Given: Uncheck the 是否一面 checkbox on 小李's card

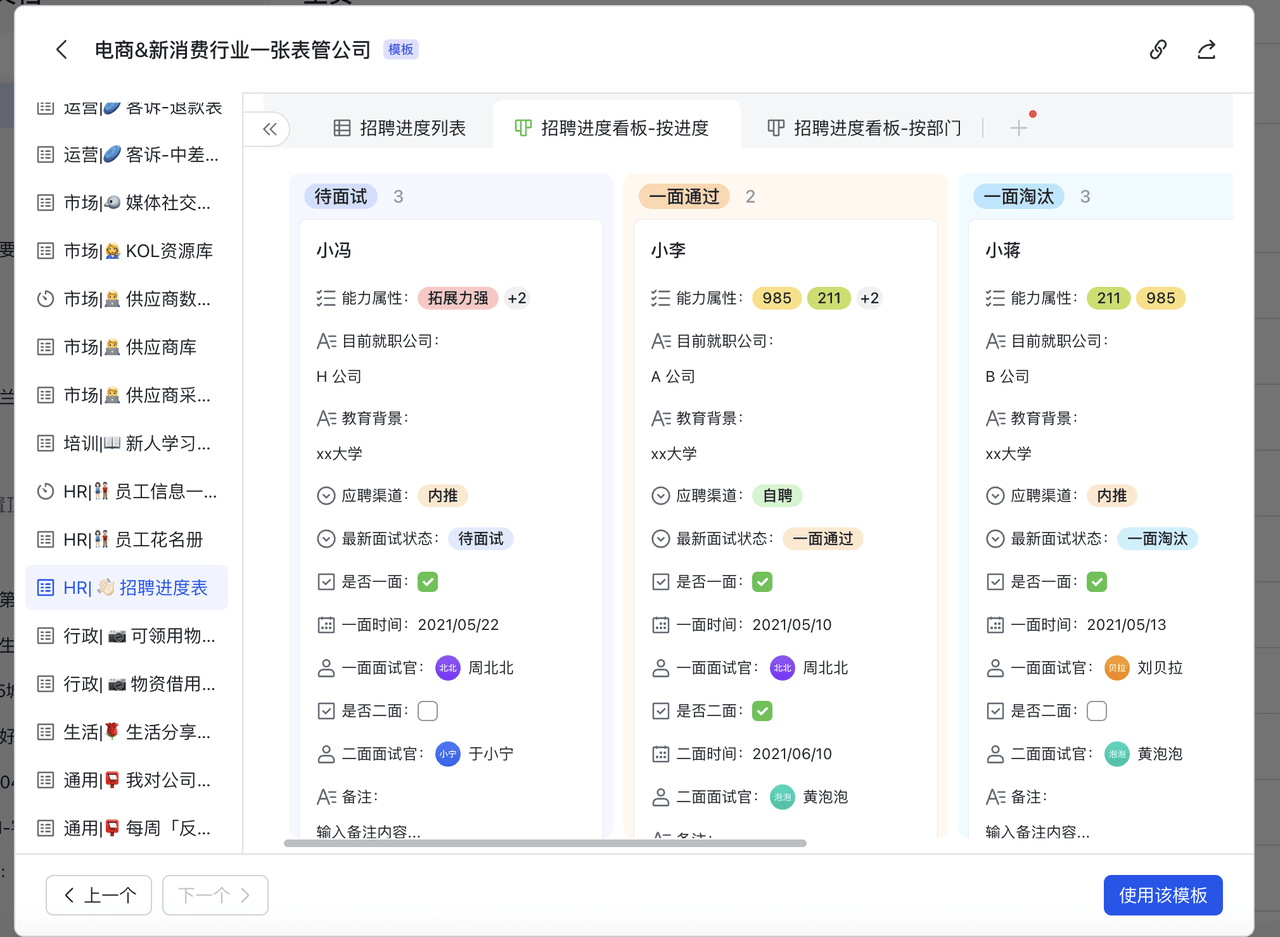Looking at the screenshot, I should (x=762, y=582).
